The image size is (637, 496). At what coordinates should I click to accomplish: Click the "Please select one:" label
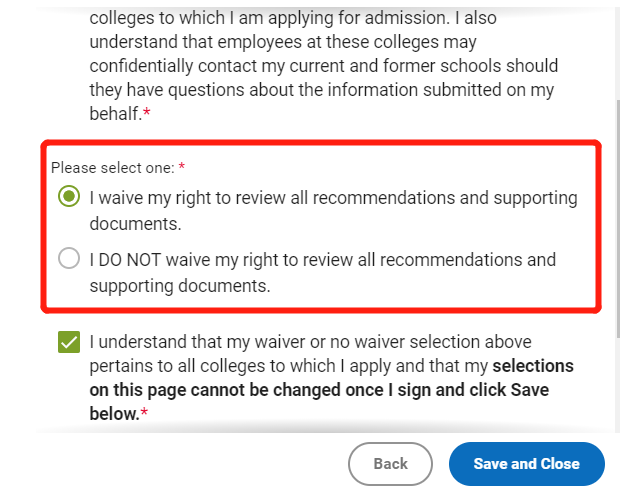tap(113, 168)
